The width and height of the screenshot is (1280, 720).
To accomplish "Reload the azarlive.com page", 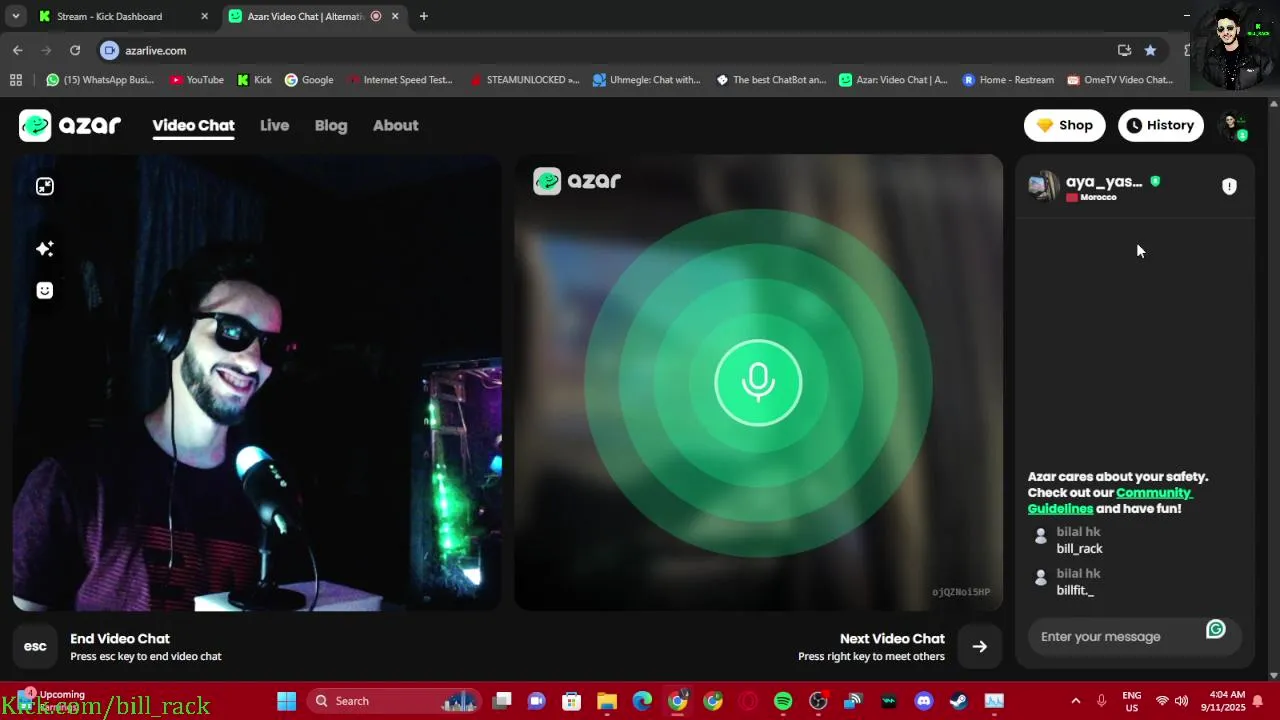I will 75,50.
